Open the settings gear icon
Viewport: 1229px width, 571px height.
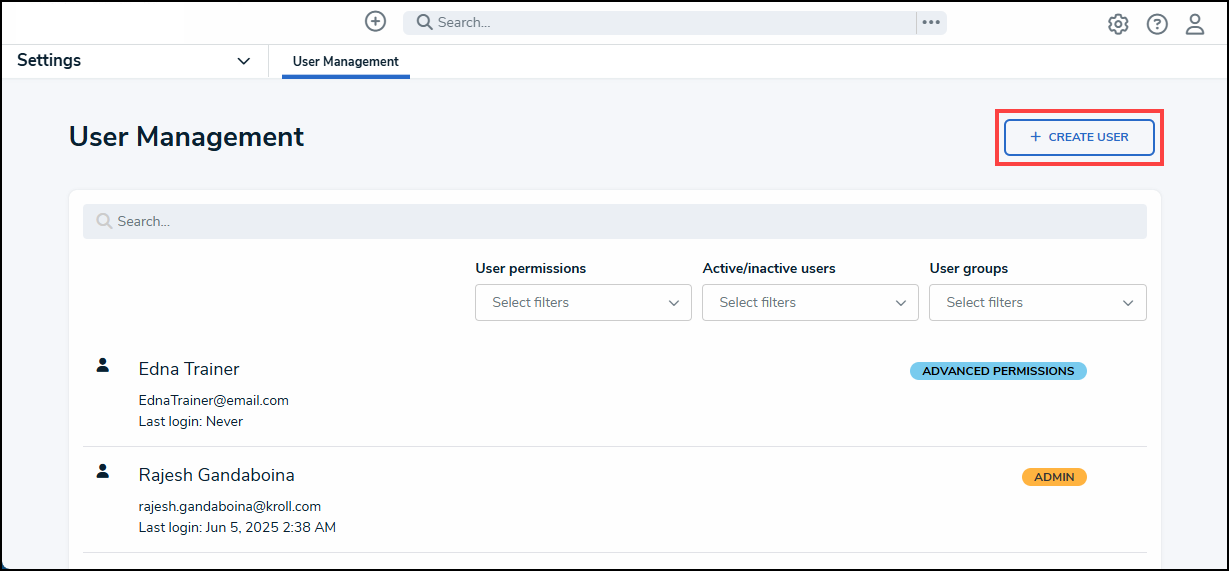point(1118,24)
